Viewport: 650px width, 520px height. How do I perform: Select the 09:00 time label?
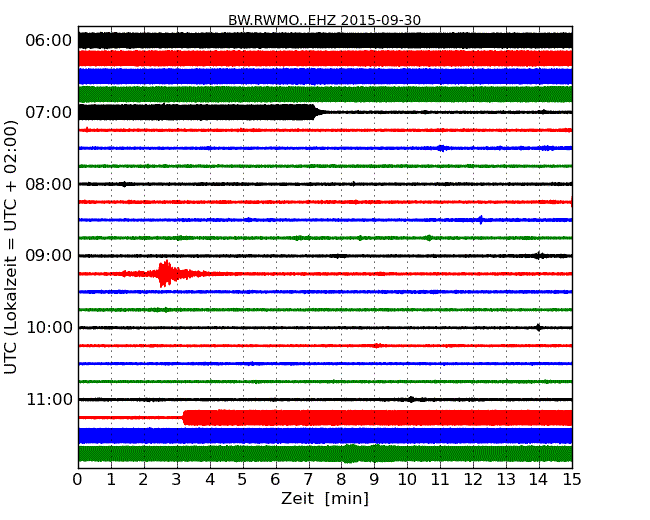pos(49,256)
